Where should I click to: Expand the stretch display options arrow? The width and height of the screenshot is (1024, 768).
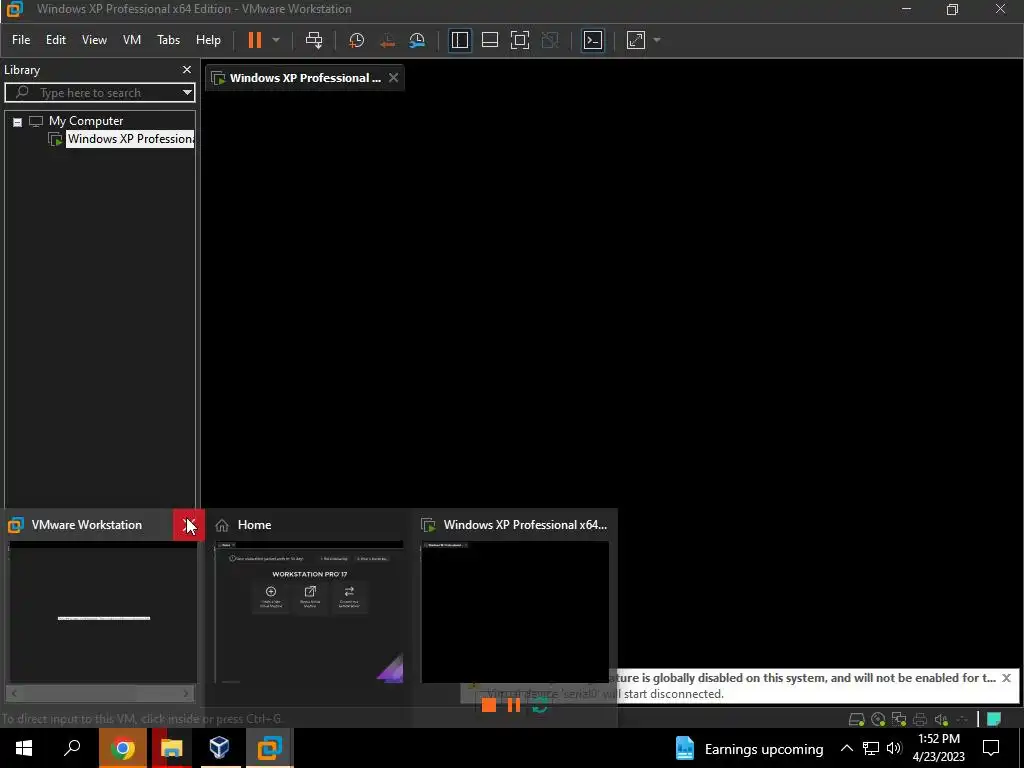point(657,40)
